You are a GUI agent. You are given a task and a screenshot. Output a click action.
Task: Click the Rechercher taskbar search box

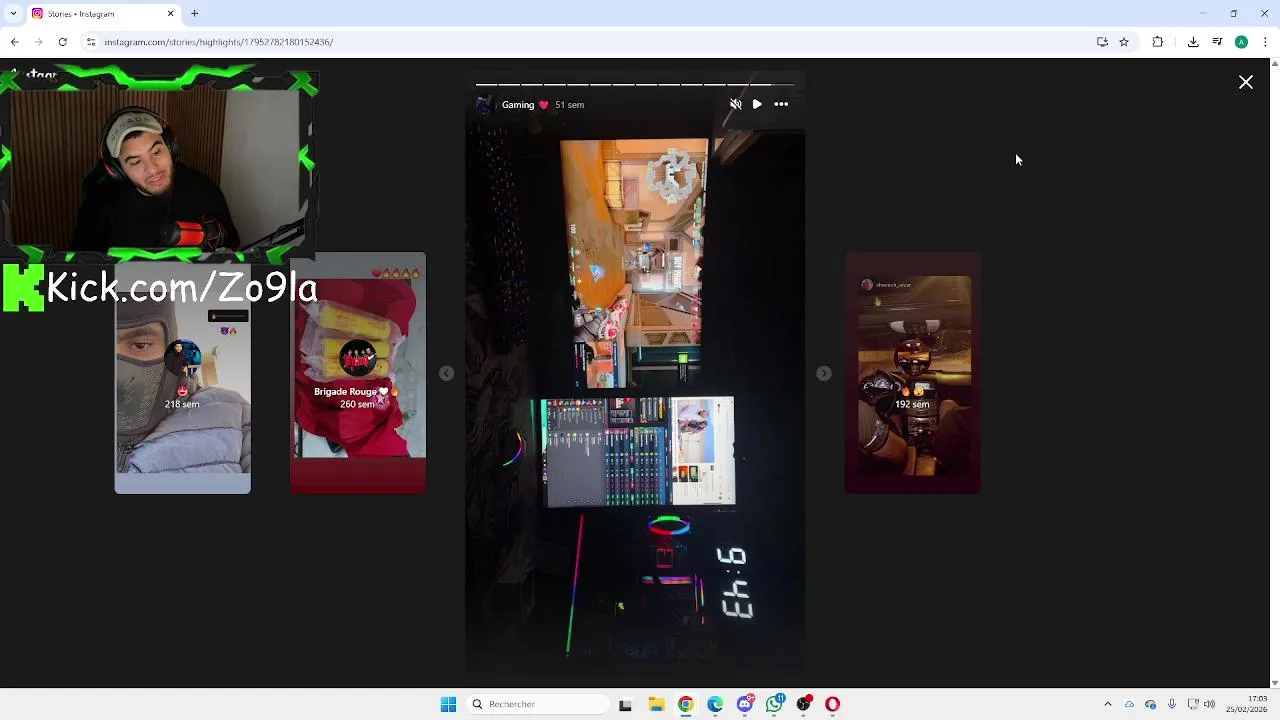pos(539,704)
